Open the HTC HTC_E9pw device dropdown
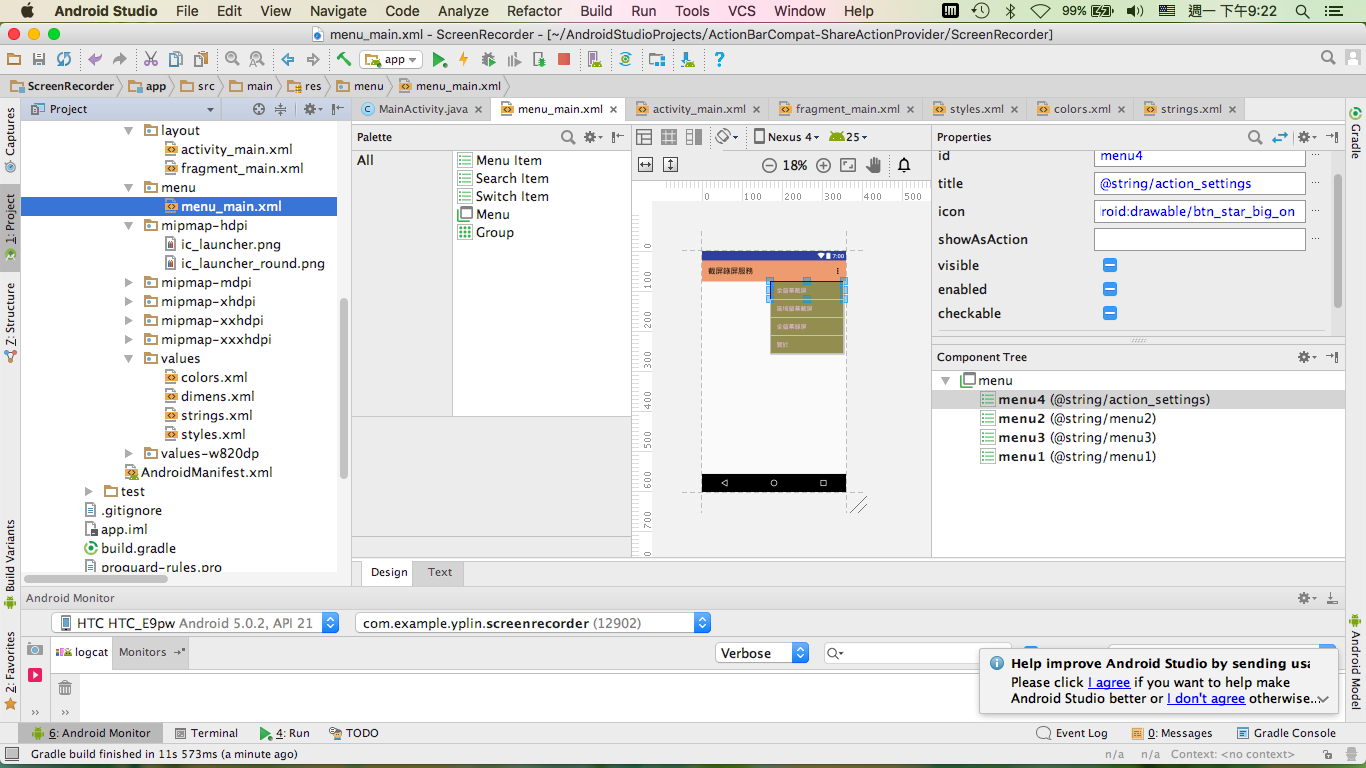Screen dimensions: 1366x768 (x=195, y=623)
